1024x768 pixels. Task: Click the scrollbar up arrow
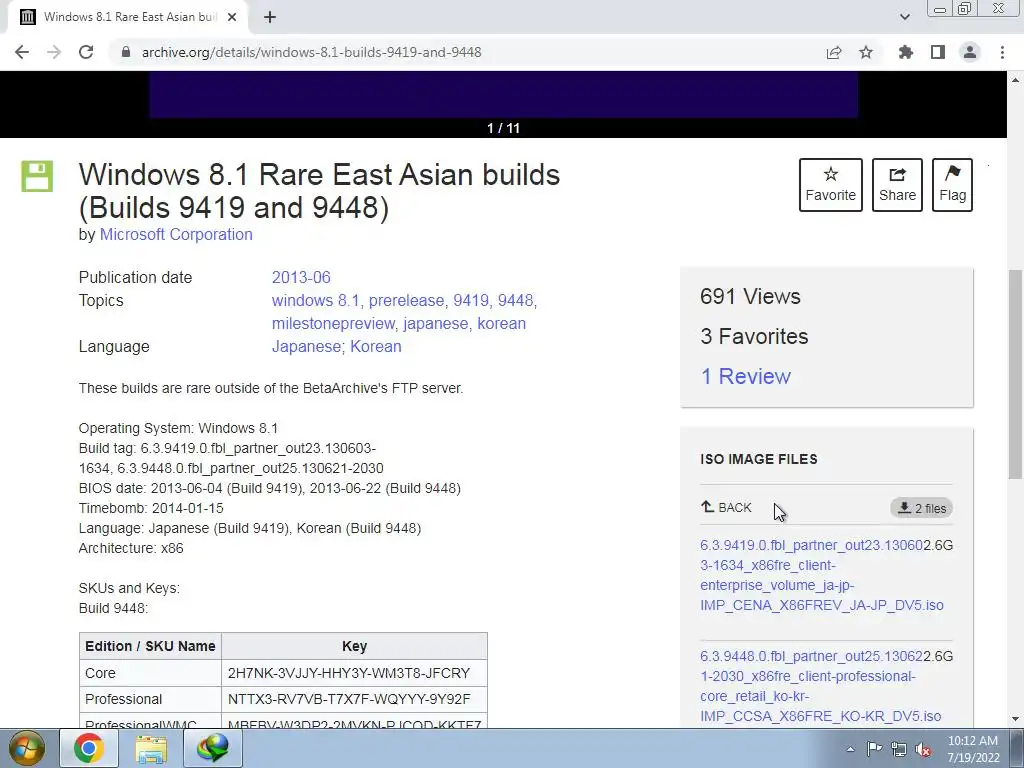pyautogui.click(x=1016, y=80)
